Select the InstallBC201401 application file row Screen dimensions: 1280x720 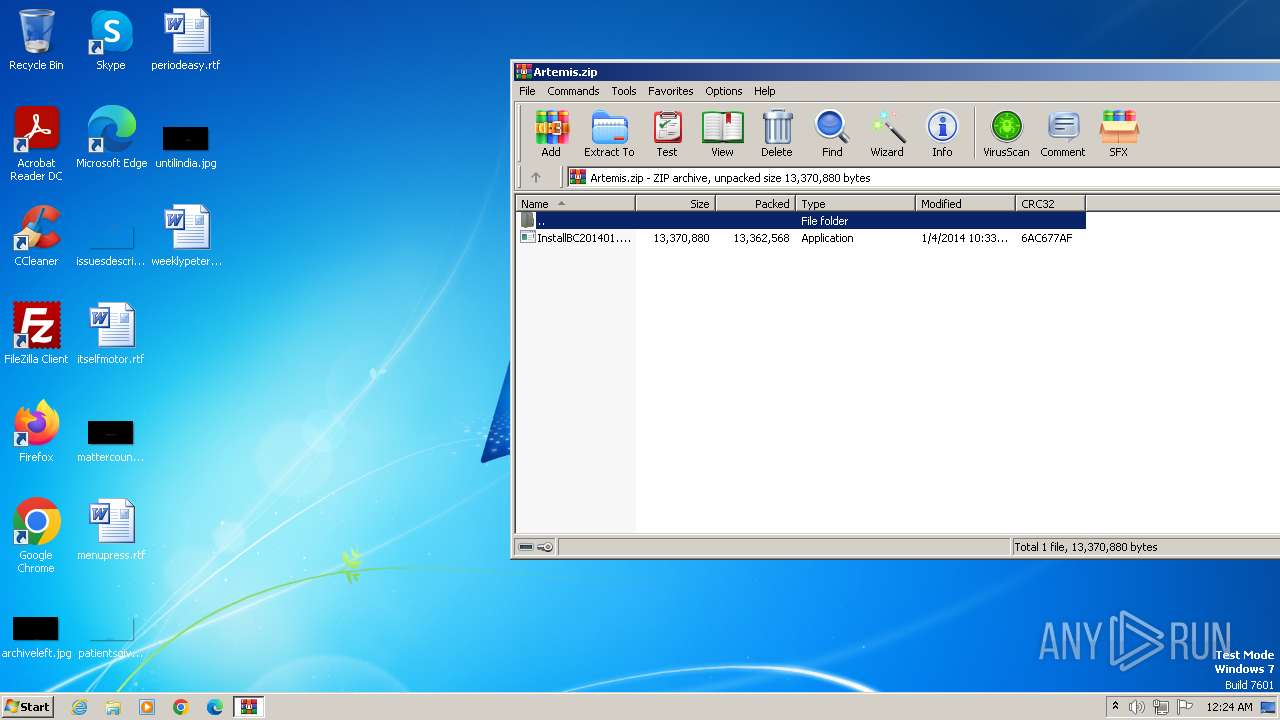tap(800, 238)
